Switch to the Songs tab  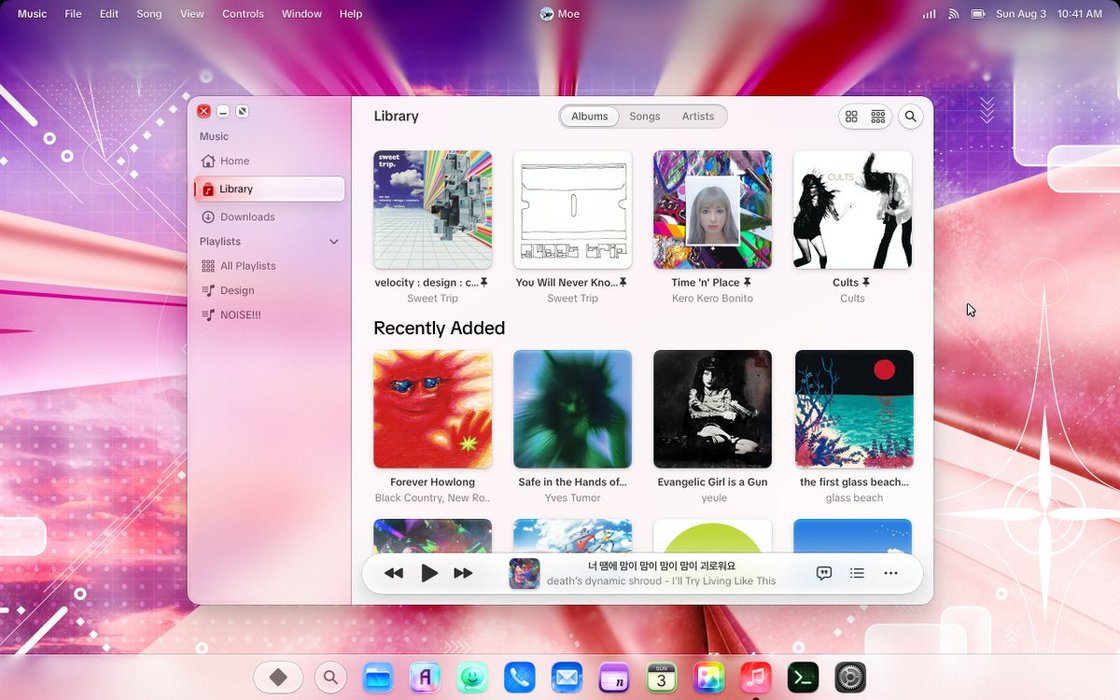(644, 116)
